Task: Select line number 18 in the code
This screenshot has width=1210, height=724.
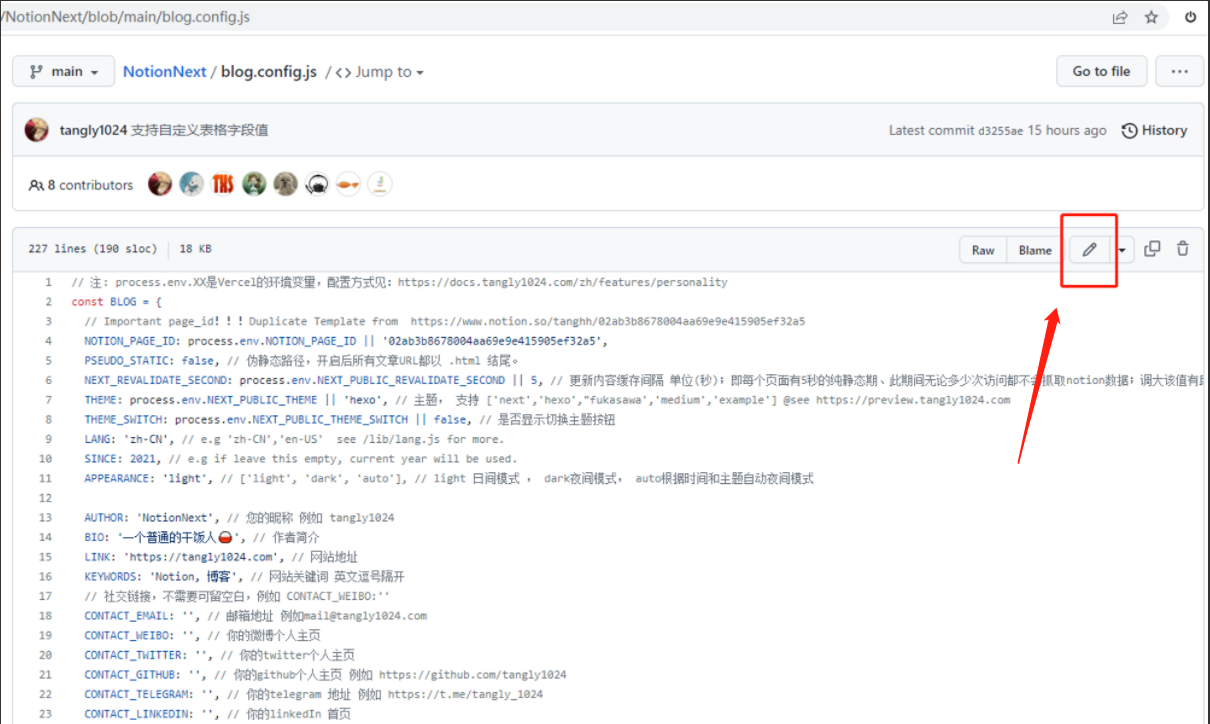Action: click(x=44, y=616)
